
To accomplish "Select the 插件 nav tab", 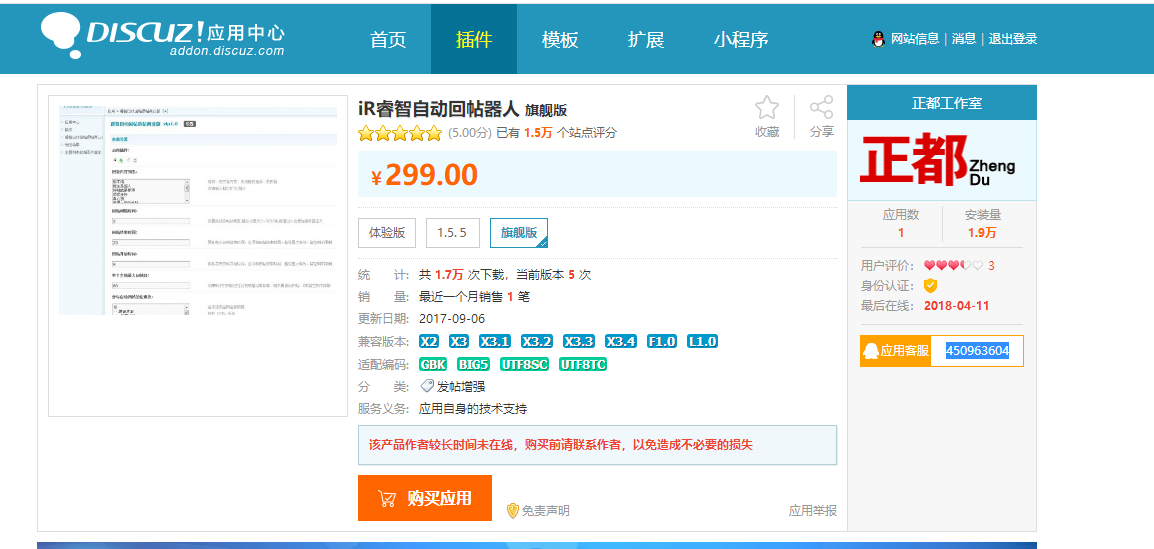I will 474,40.
